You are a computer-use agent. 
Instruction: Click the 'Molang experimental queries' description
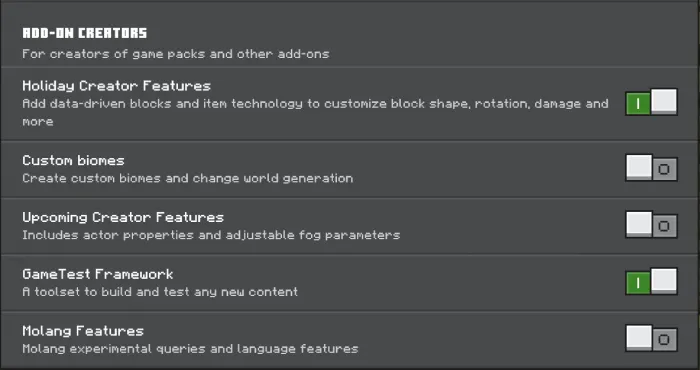coord(190,349)
